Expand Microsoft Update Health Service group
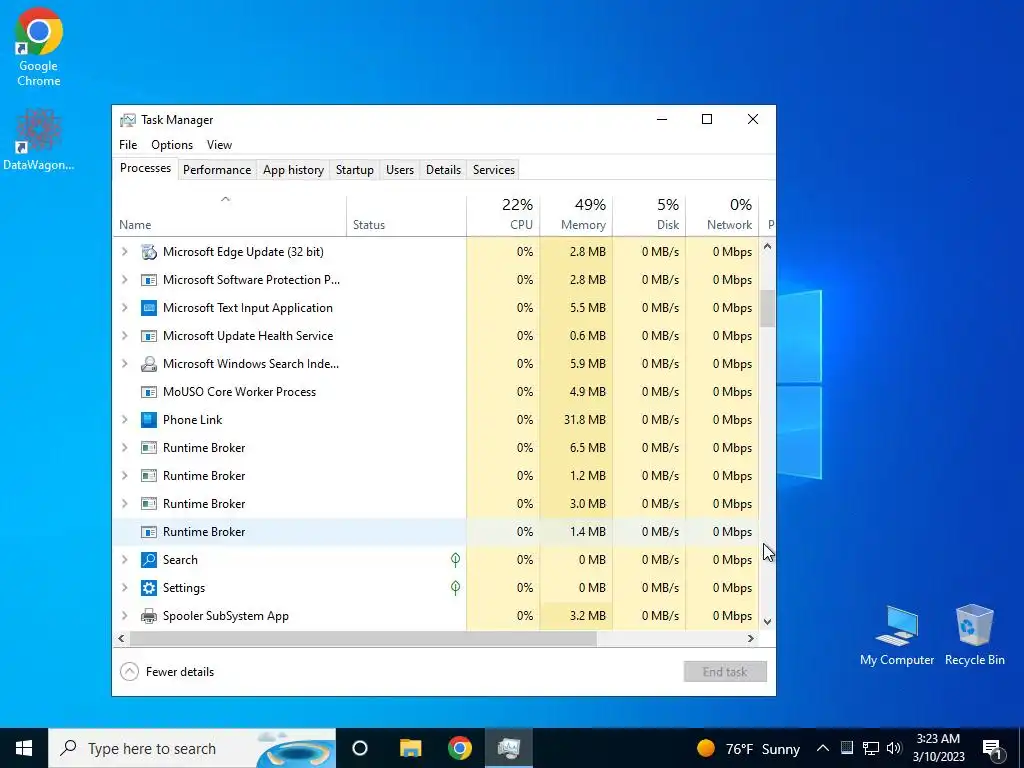 [x=125, y=336]
